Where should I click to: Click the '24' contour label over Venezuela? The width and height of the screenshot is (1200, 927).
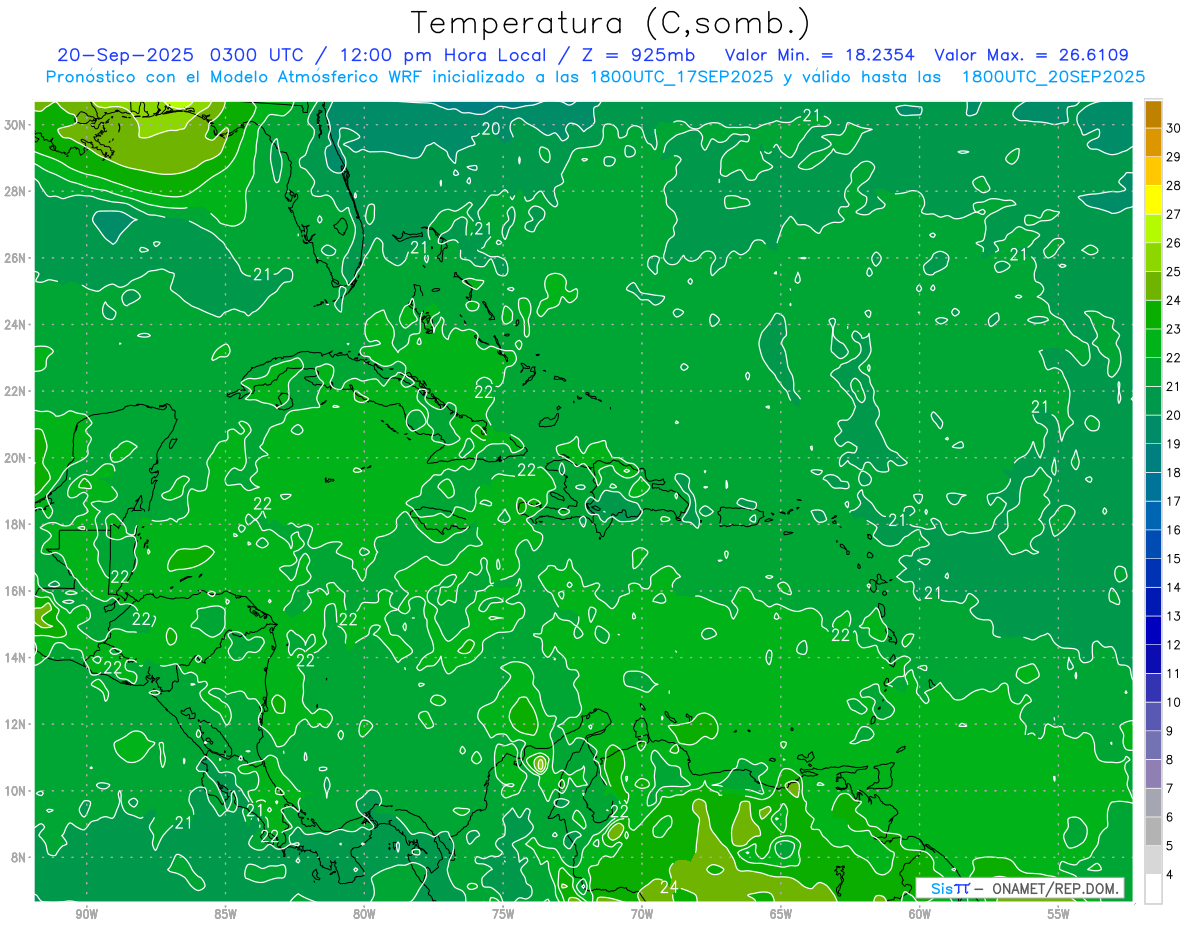pyautogui.click(x=669, y=886)
